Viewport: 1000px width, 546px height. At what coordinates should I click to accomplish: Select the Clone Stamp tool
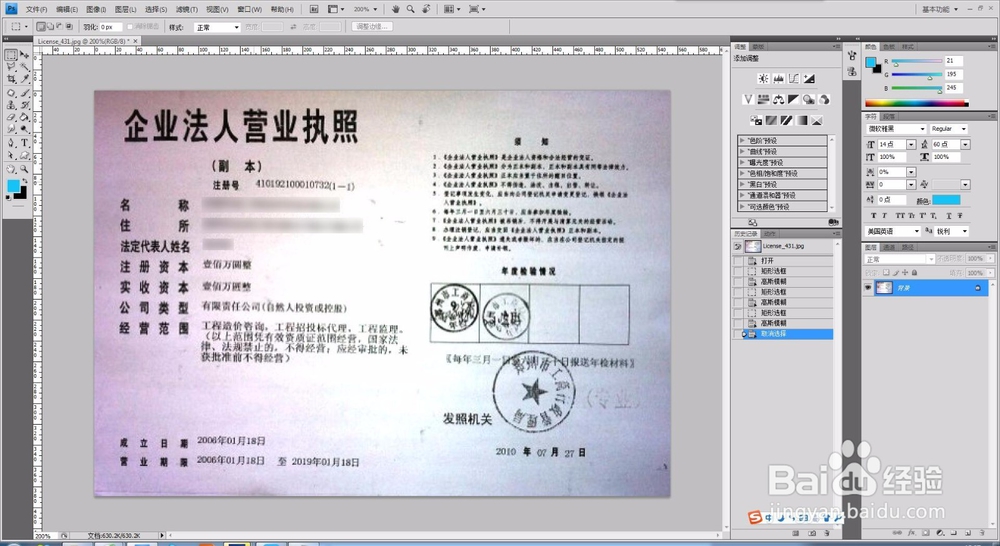point(11,105)
